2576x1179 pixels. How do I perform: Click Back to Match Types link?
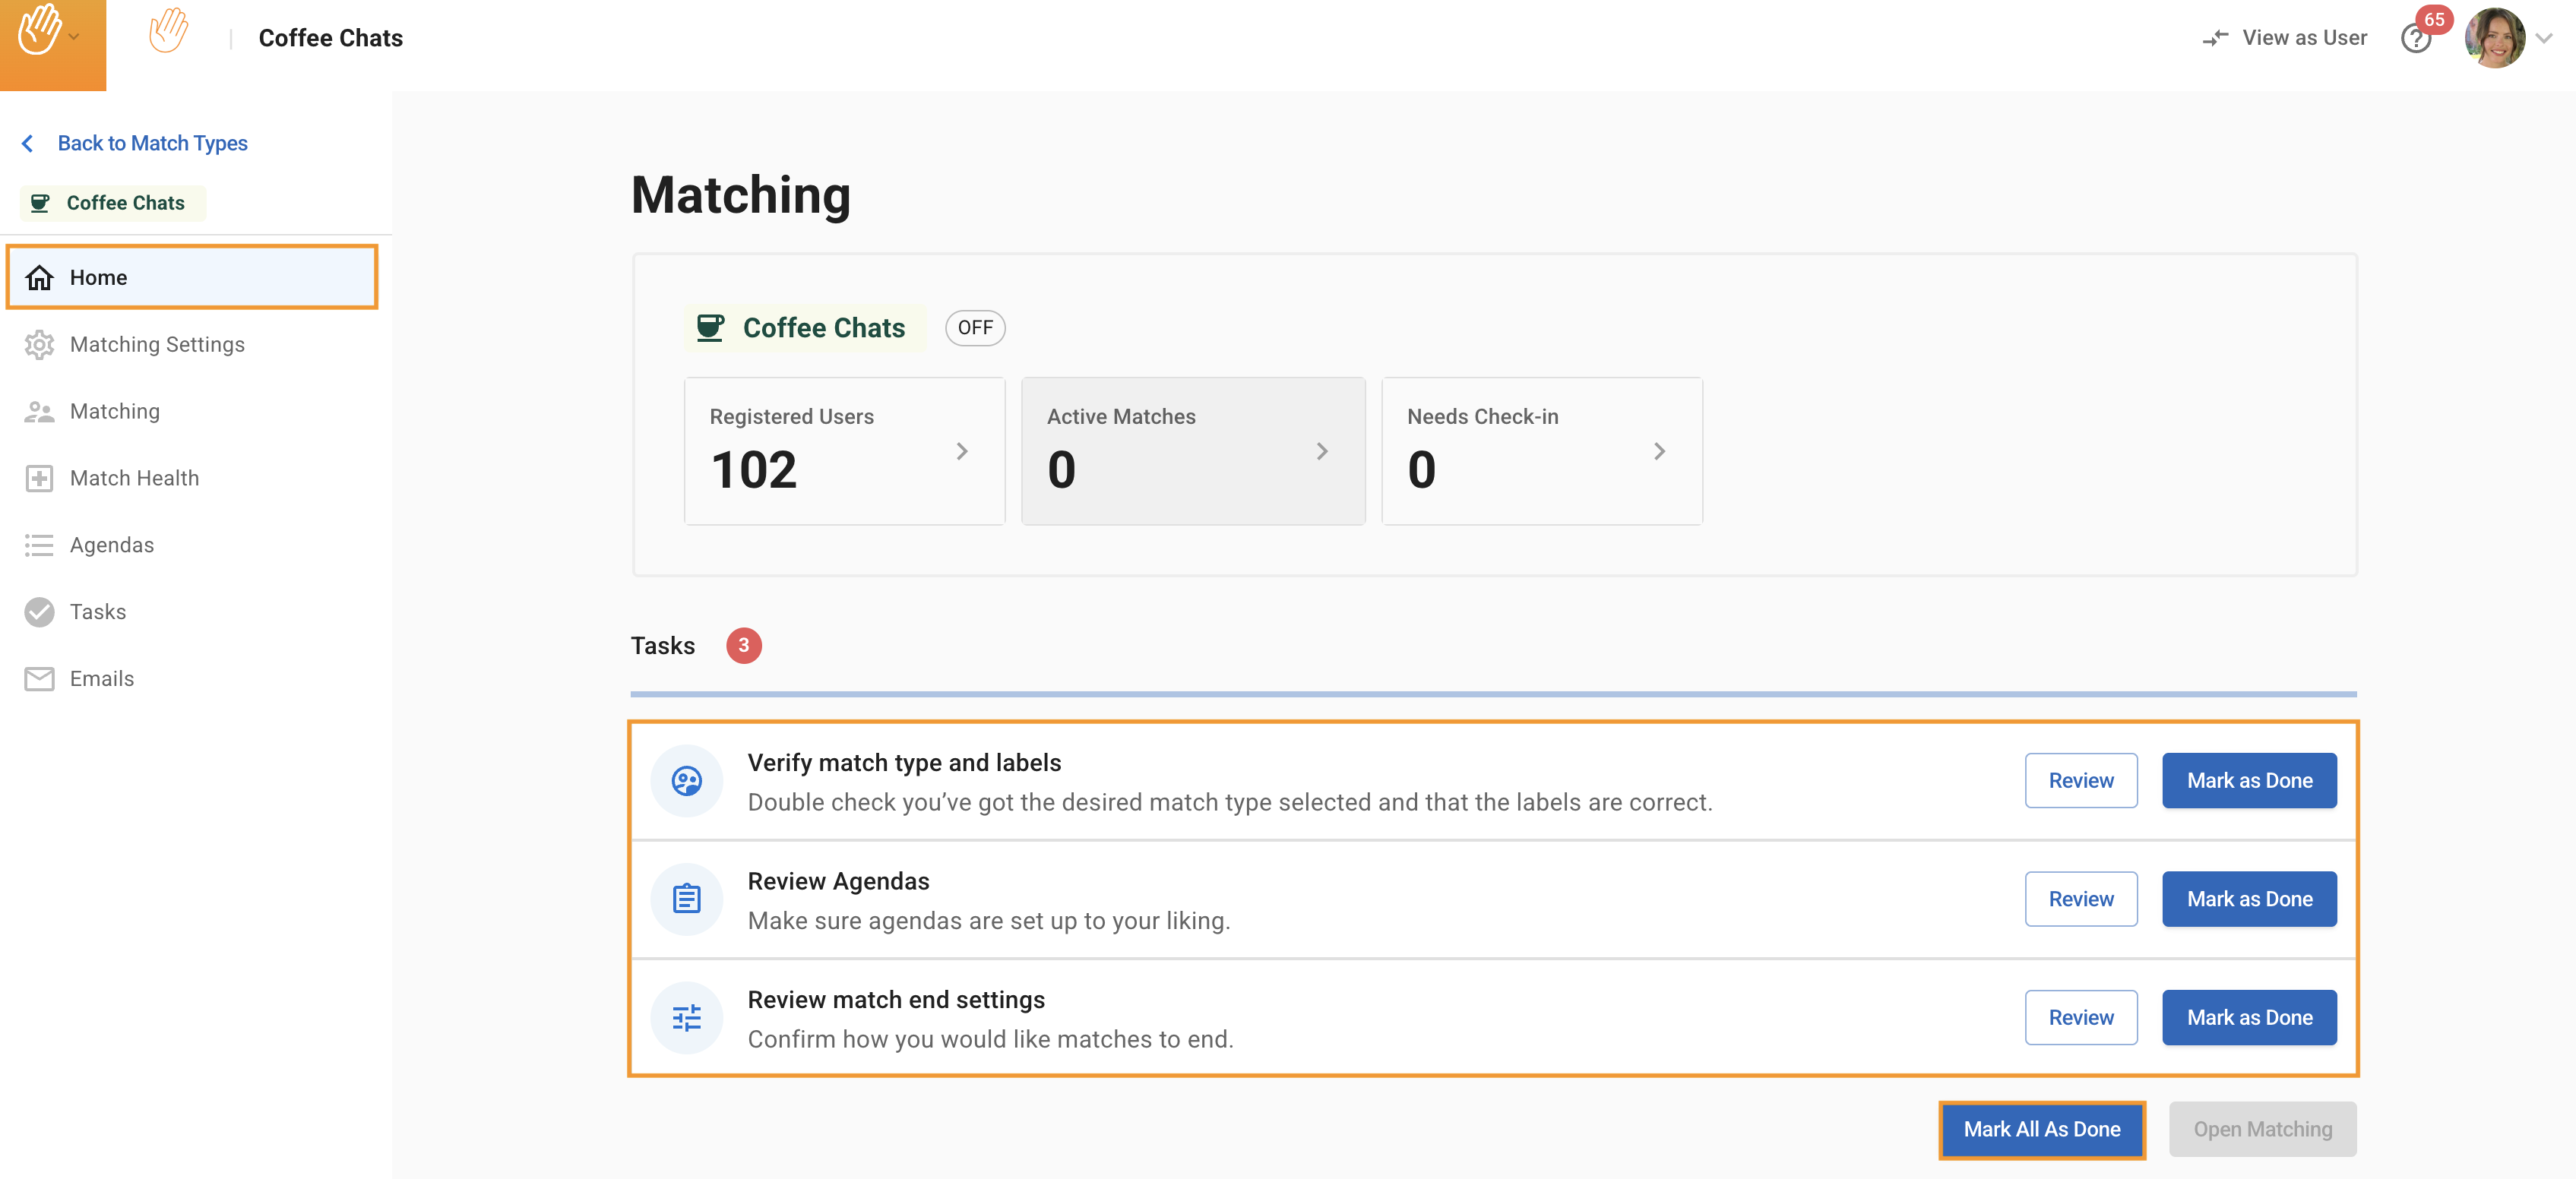coord(152,143)
